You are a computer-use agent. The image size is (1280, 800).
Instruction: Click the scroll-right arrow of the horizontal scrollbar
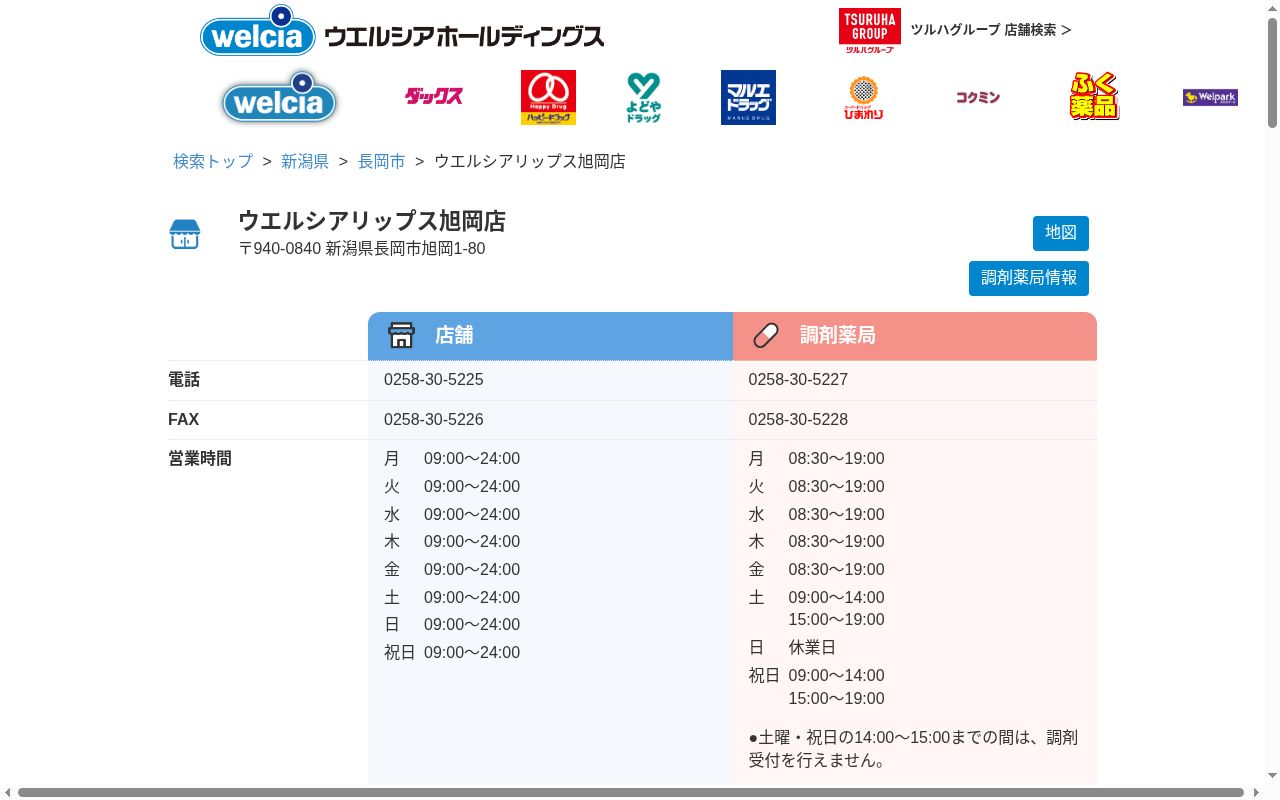[1255, 792]
